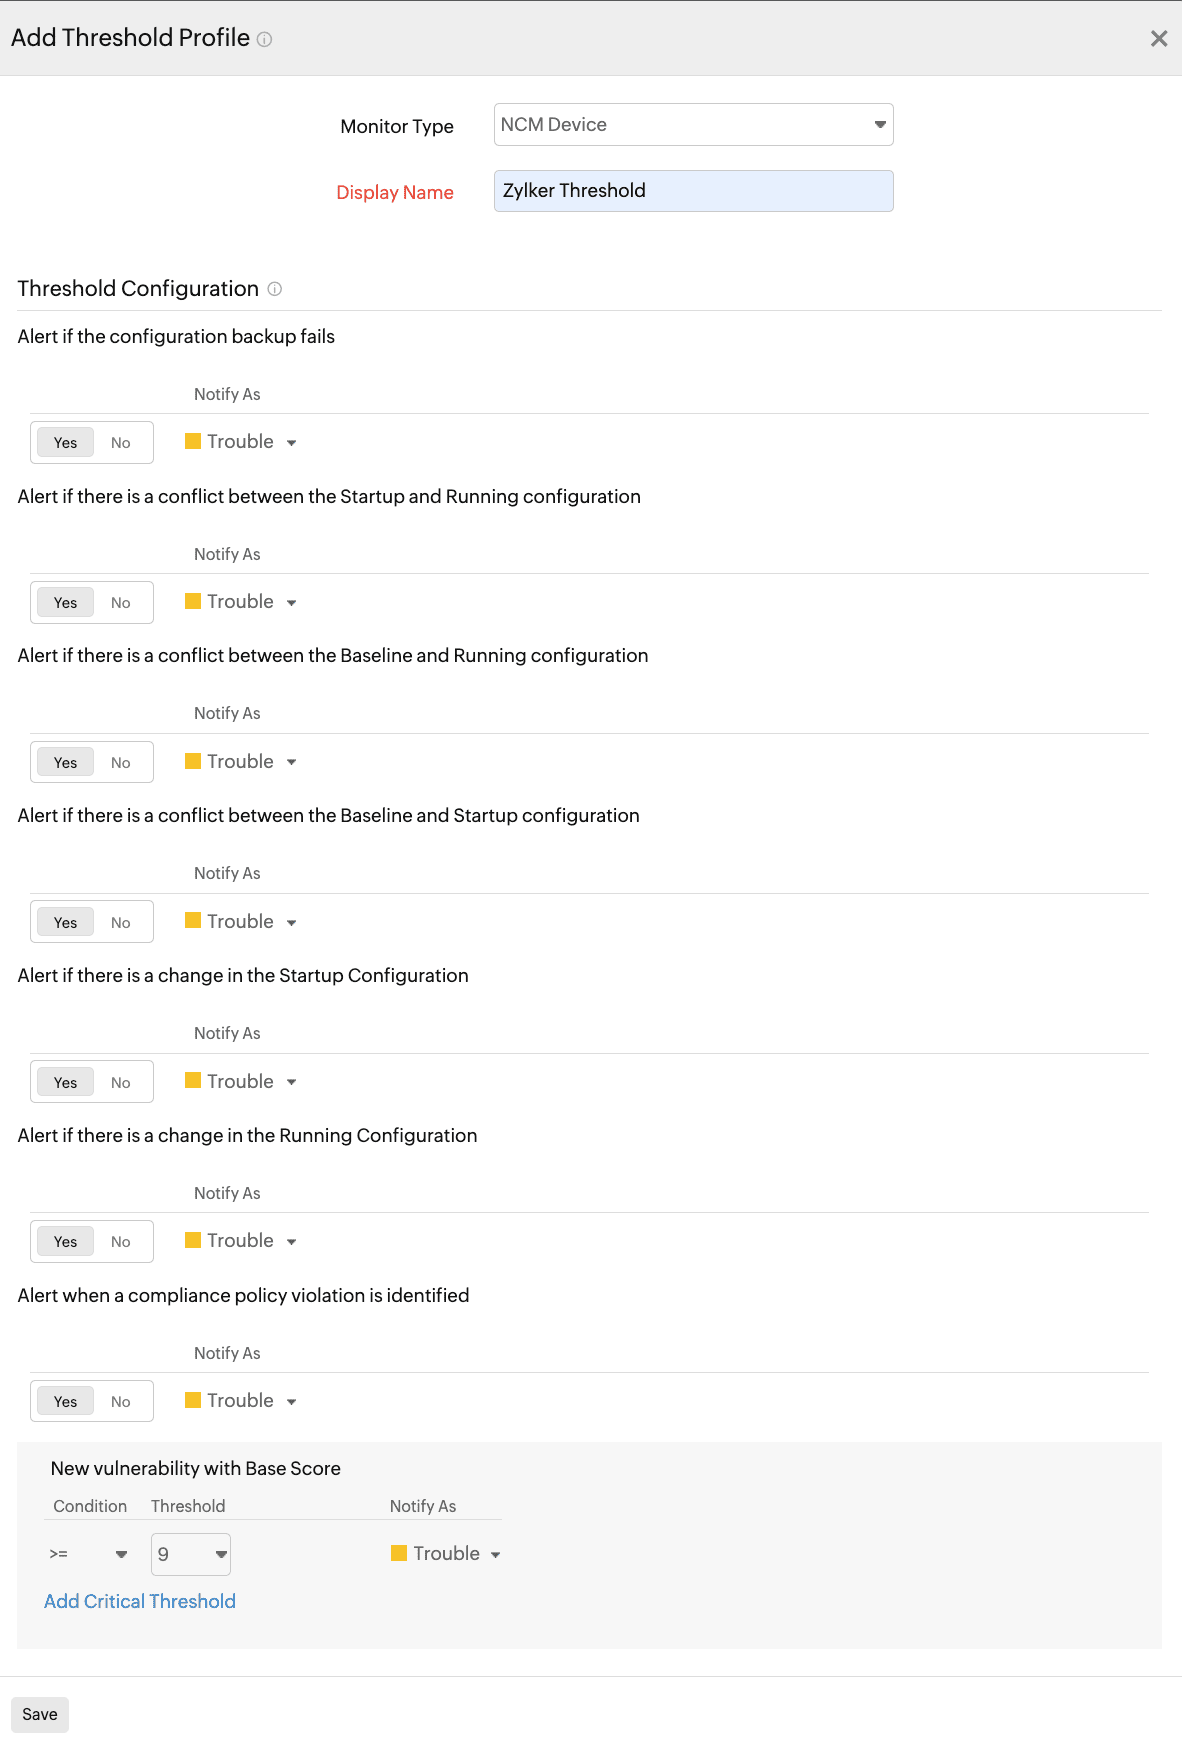Expand the Condition dropdown in vulnerability section

click(x=120, y=1554)
